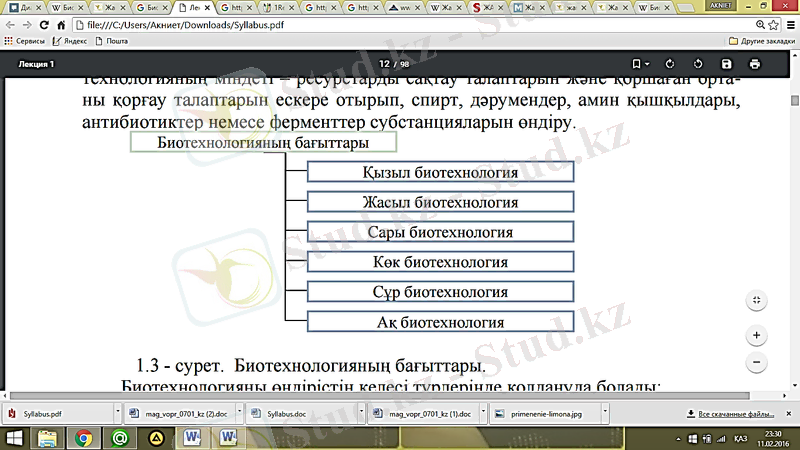Show hidden system tray icons
This screenshot has height=450, width=800.
click(x=678, y=439)
